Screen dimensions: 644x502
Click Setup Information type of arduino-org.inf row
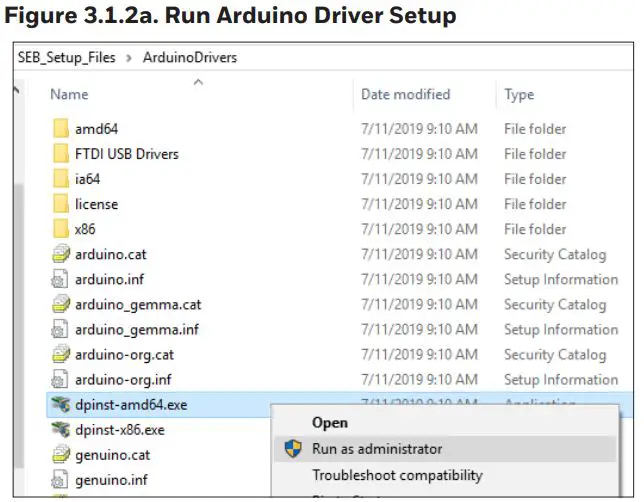point(561,380)
